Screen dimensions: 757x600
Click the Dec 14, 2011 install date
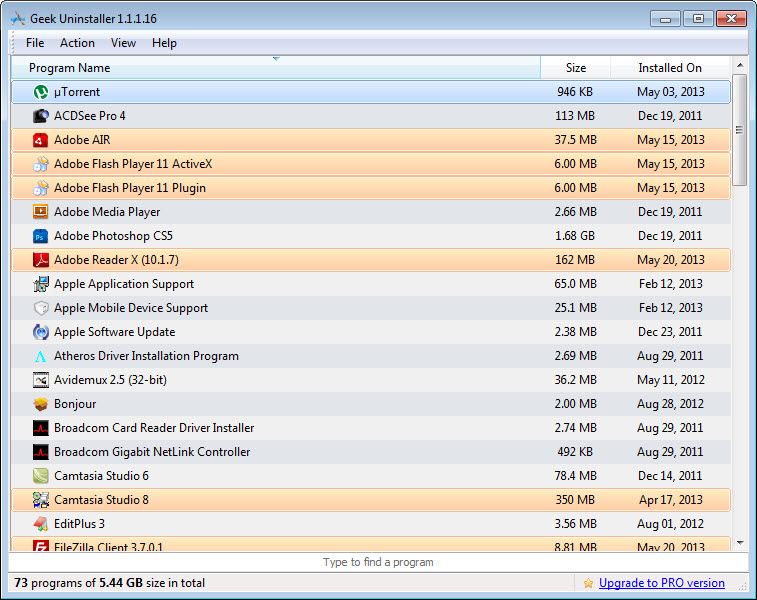click(x=670, y=476)
